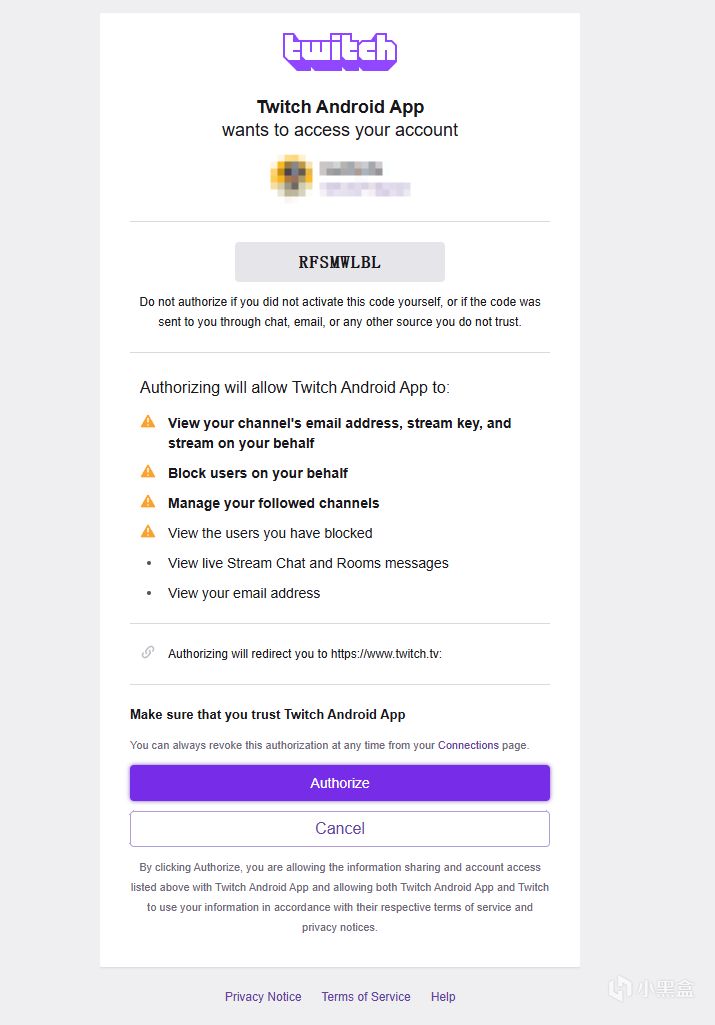The image size is (715, 1025).
Task: Click the link chain icon near redirect
Action: (x=148, y=653)
